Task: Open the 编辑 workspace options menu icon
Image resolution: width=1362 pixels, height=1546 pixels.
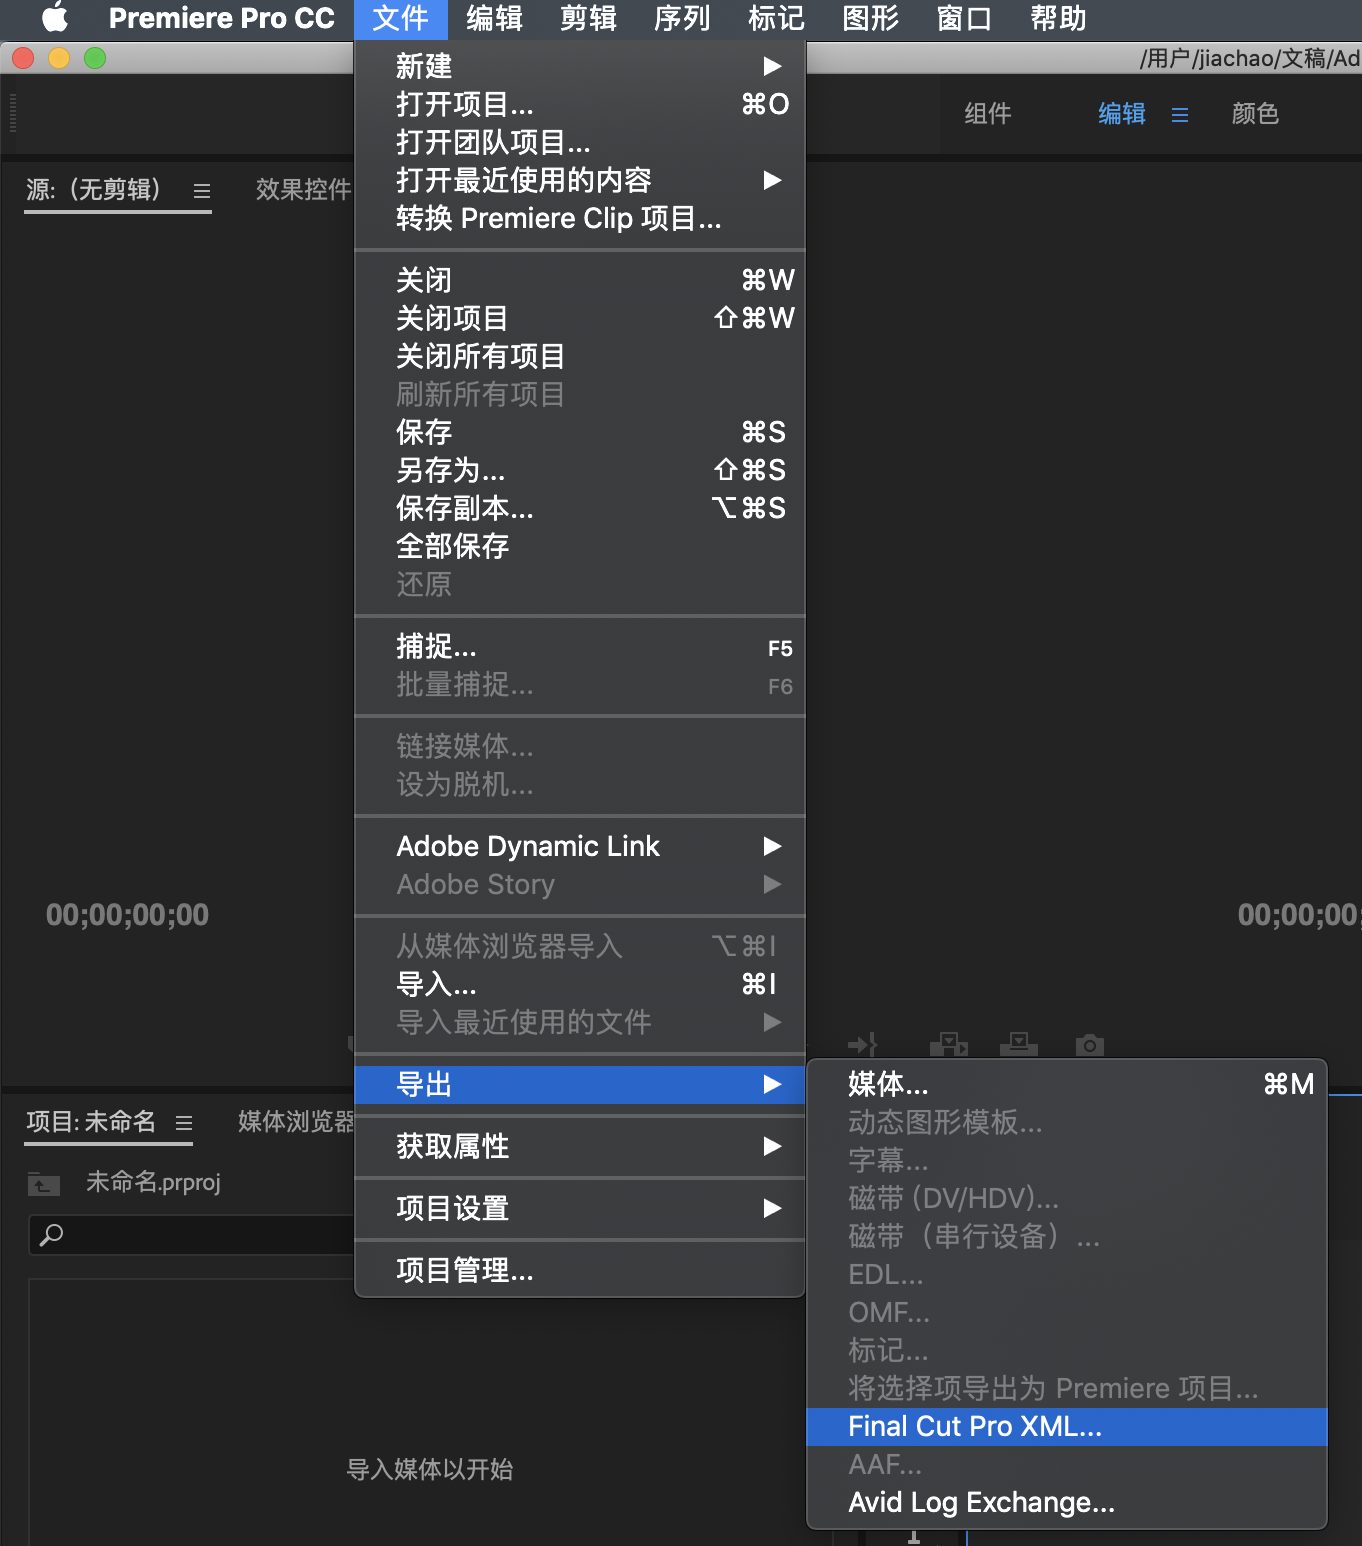Action: point(1180,115)
